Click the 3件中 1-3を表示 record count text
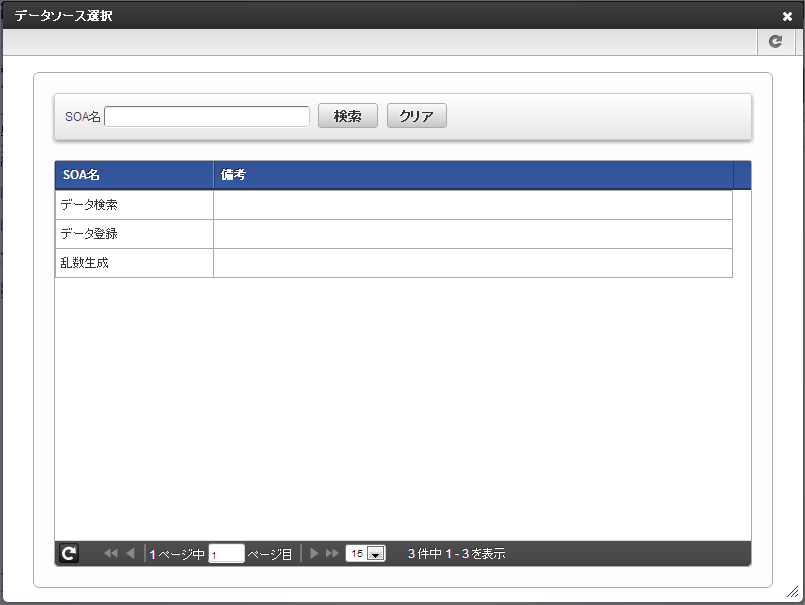Screen dimensions: 805x605 click(456, 554)
